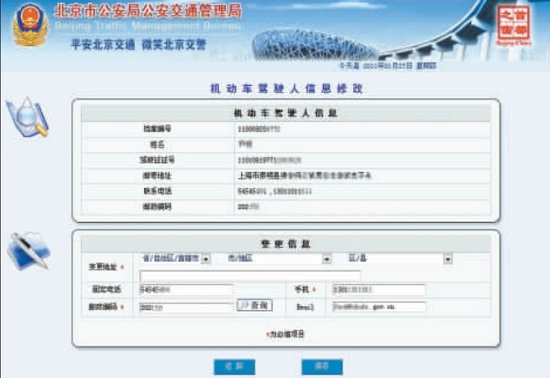This screenshot has width=550, height=378.
Task: Click the 北京市公安局公安交通管理局 header title
Action: [x=148, y=11]
